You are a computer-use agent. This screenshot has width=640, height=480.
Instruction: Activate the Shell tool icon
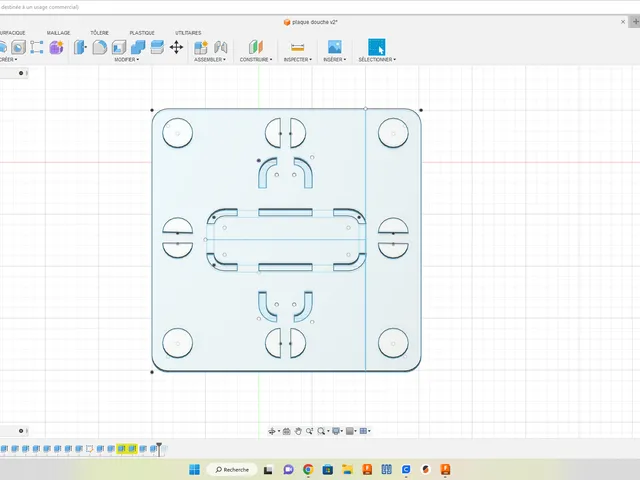tap(119, 47)
